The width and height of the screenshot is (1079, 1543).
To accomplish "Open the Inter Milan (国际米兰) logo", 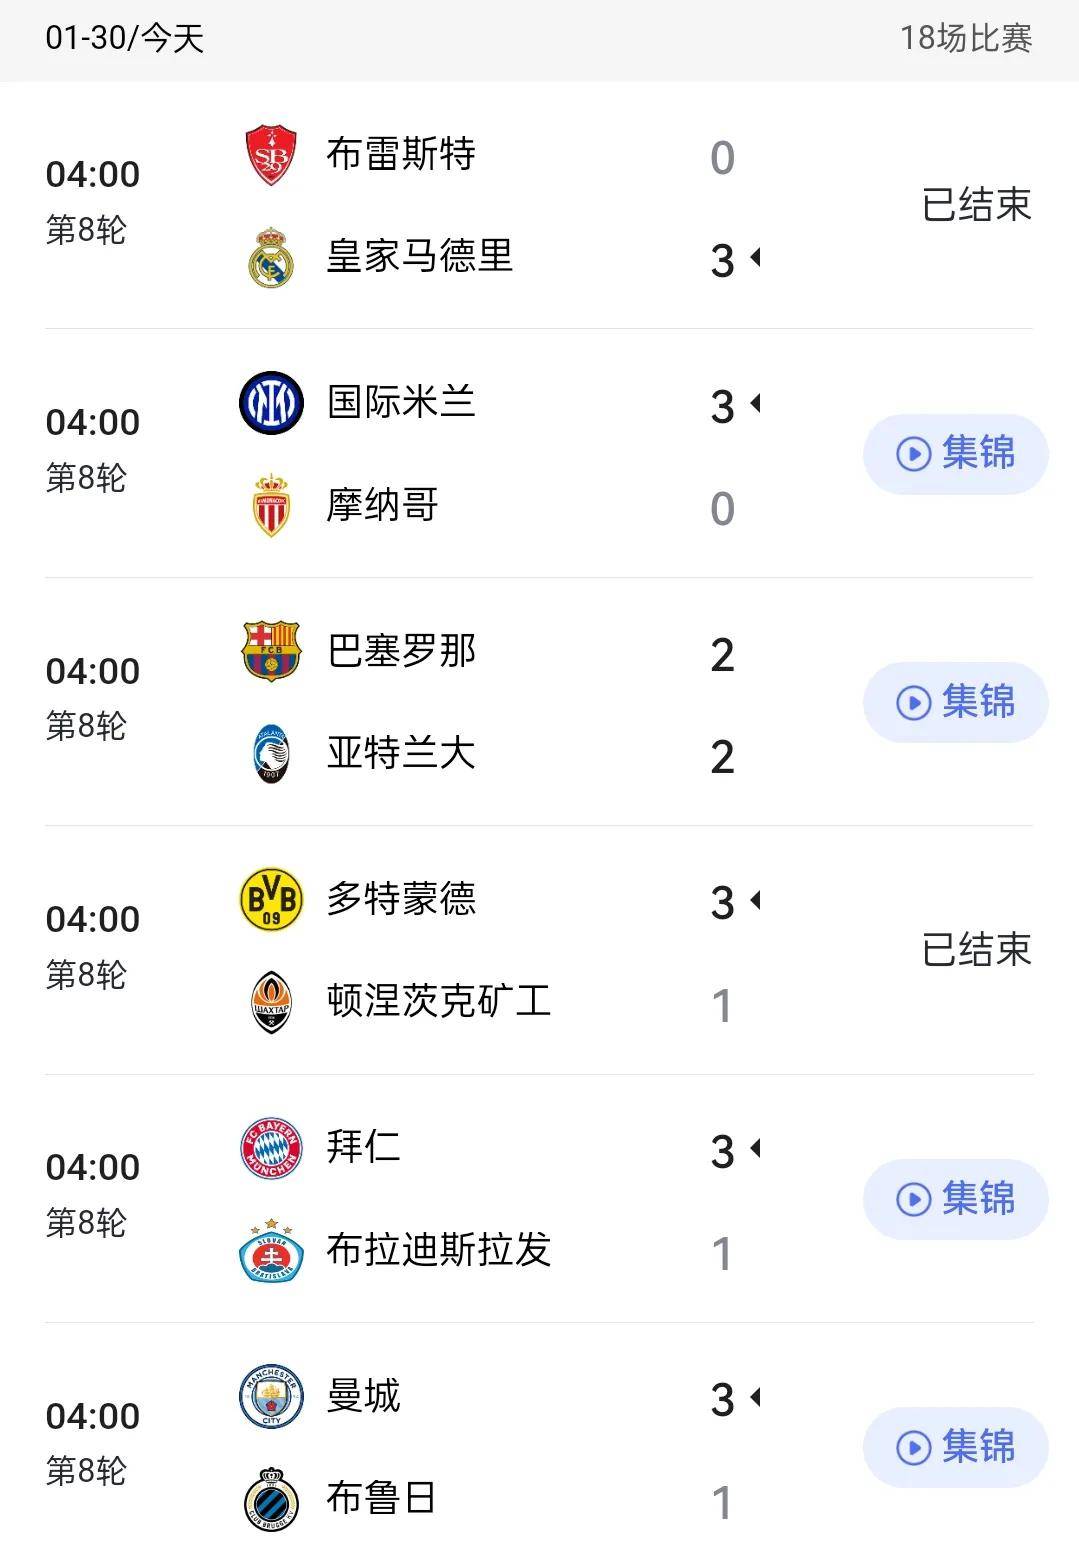I will (x=271, y=403).
